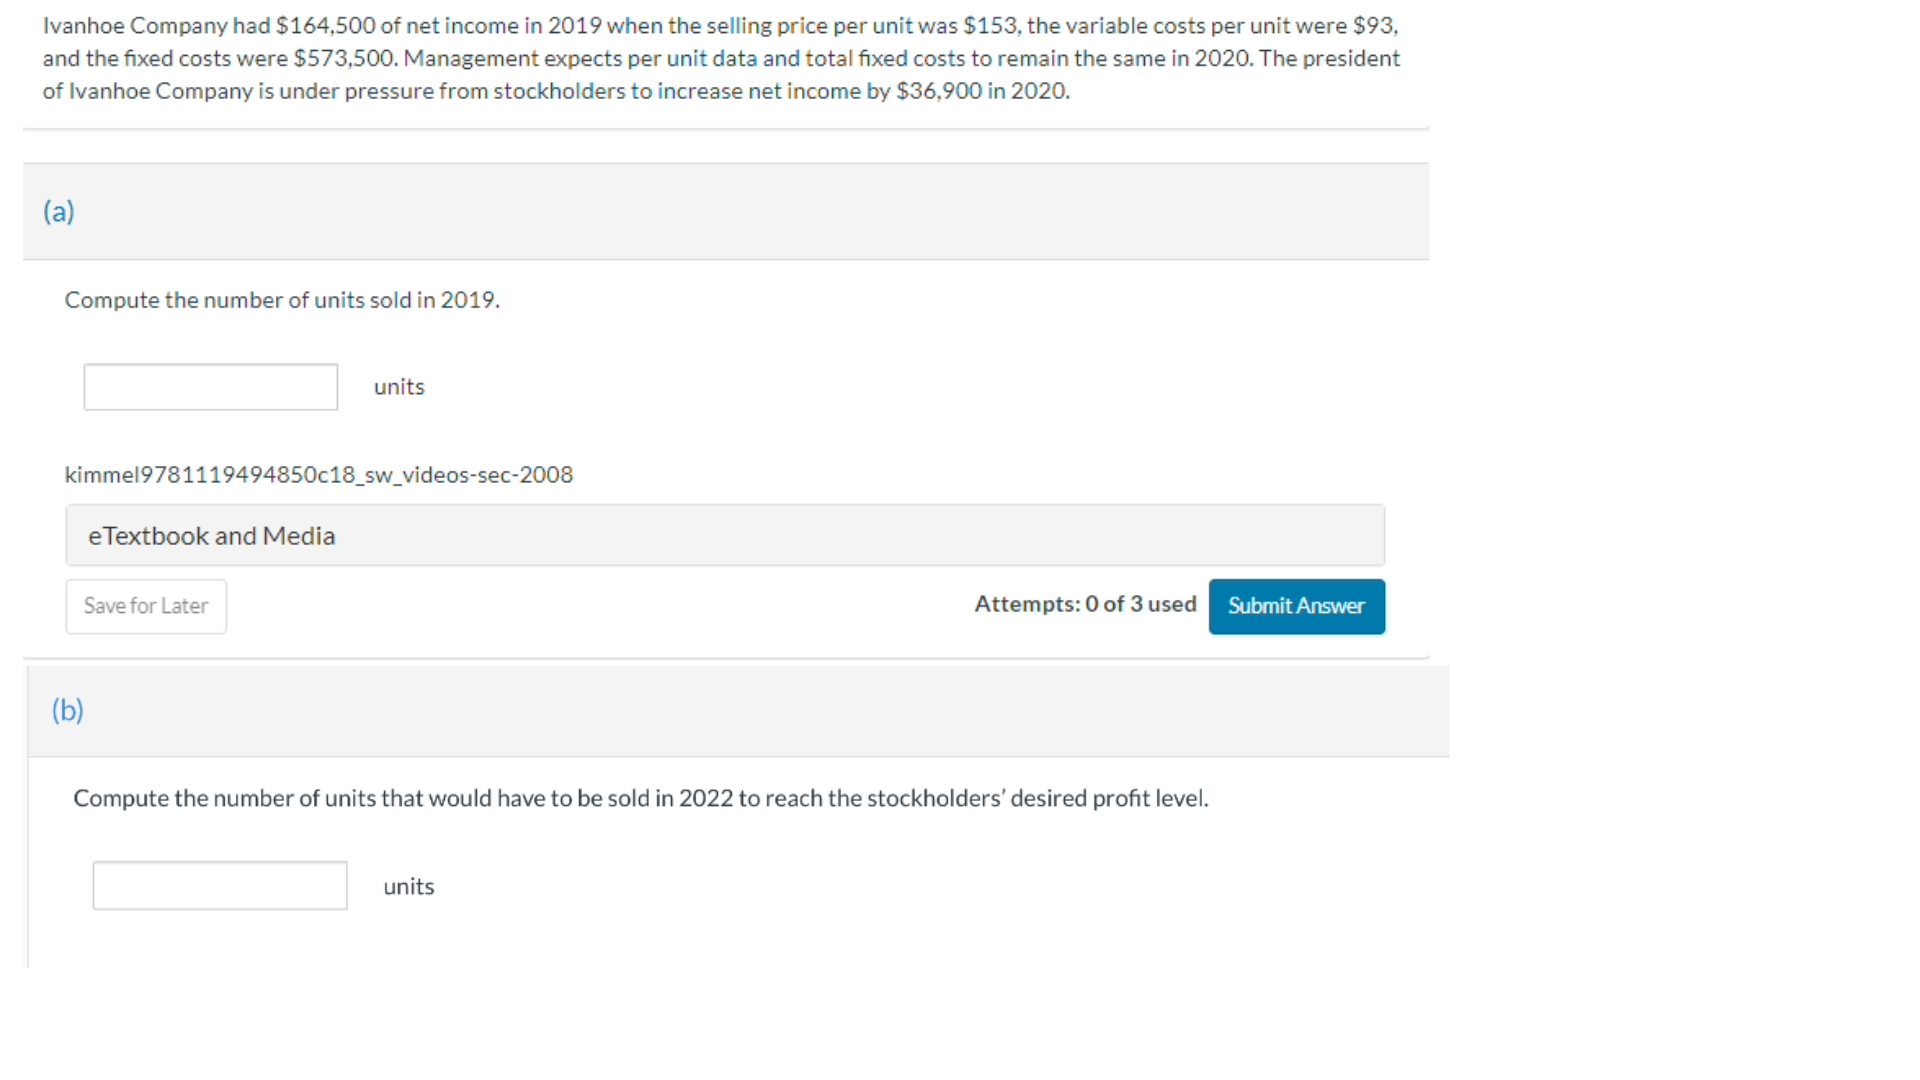This screenshot has width=1920, height=1080.
Task: Click the Ivanhoe Company problem description paragraph
Action: pos(721,58)
